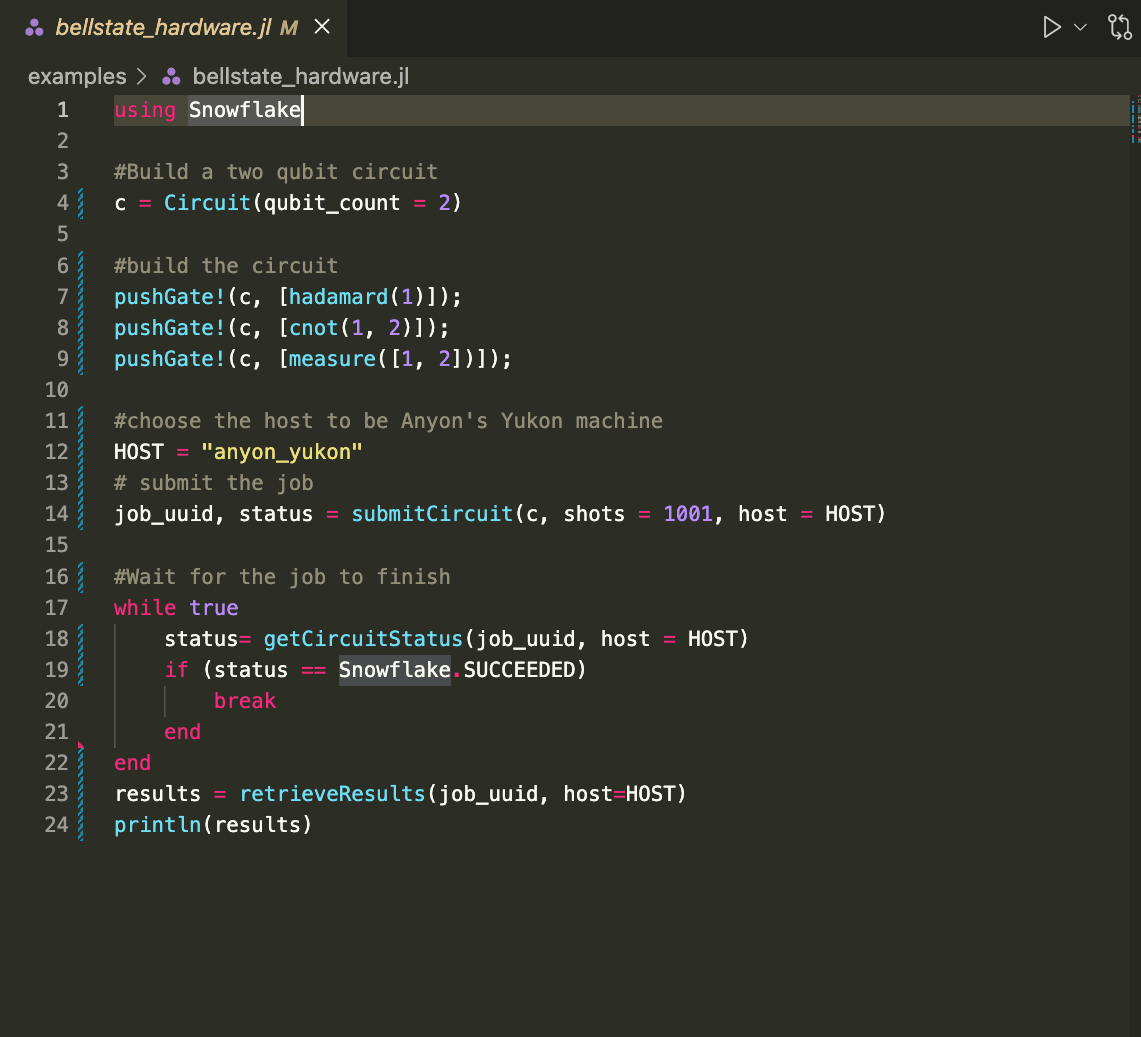This screenshot has width=1141, height=1037.
Task: Close the bellstate_hardware.jl tab
Action: 322,27
